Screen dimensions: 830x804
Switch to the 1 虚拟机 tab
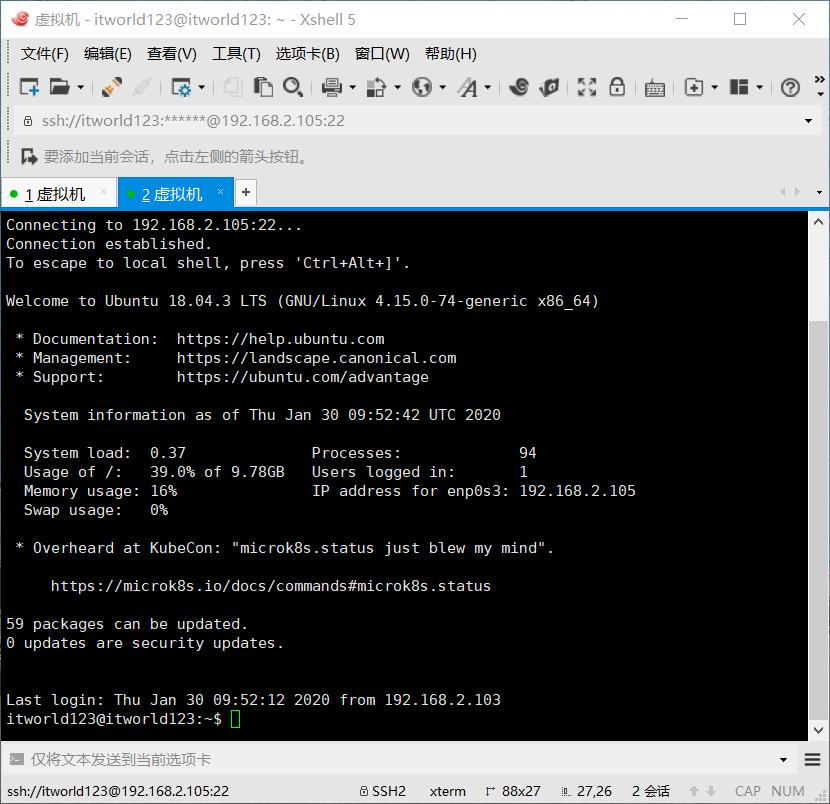point(55,191)
